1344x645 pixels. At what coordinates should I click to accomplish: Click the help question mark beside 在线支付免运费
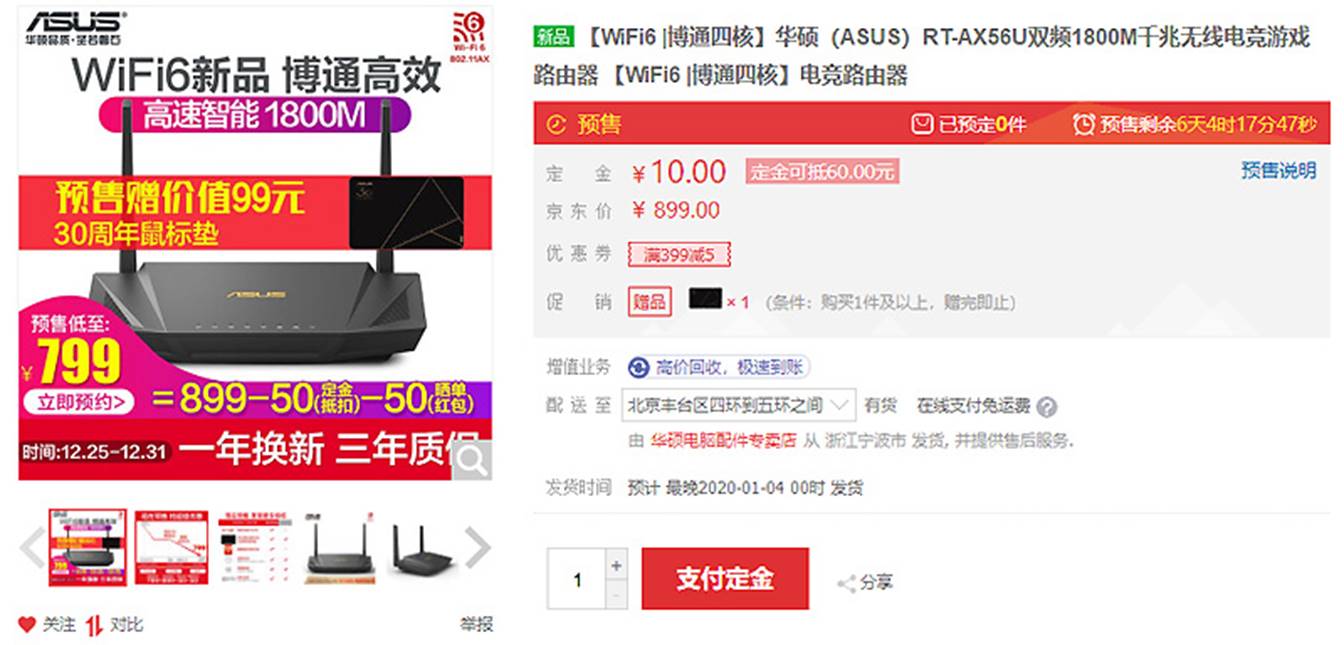1046,406
